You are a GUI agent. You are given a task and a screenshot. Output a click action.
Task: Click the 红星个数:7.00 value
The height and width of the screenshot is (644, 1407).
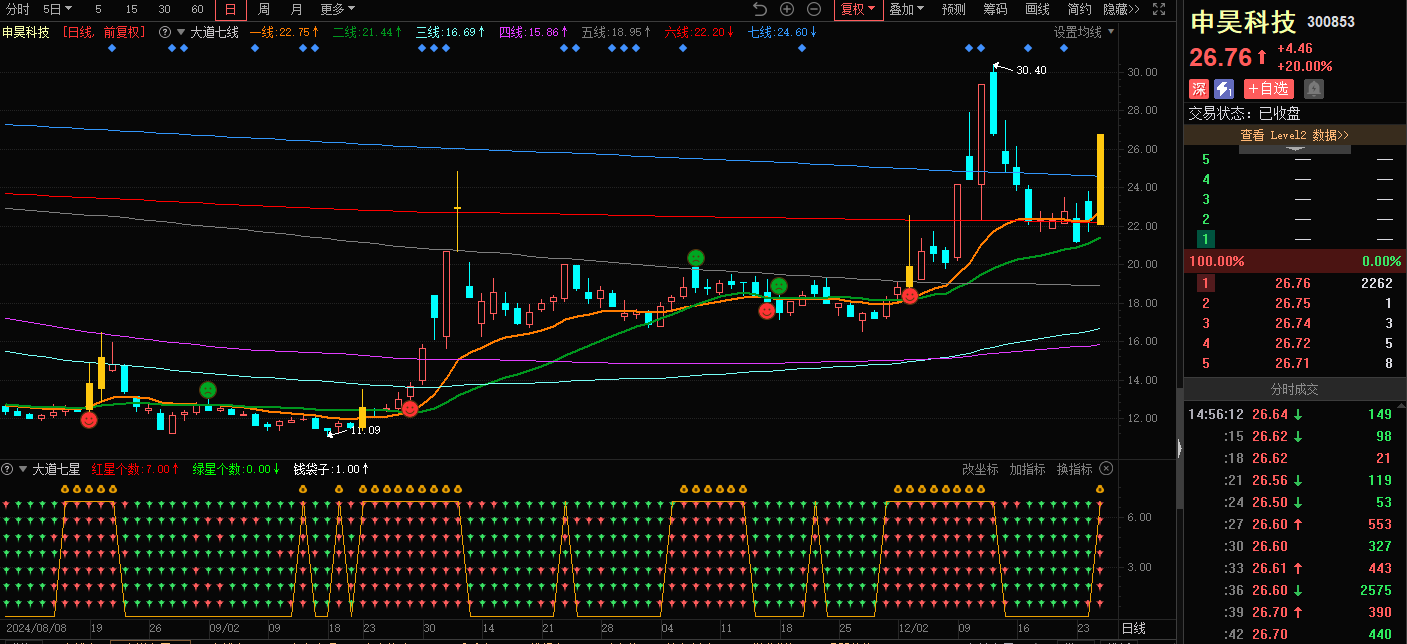(135, 468)
